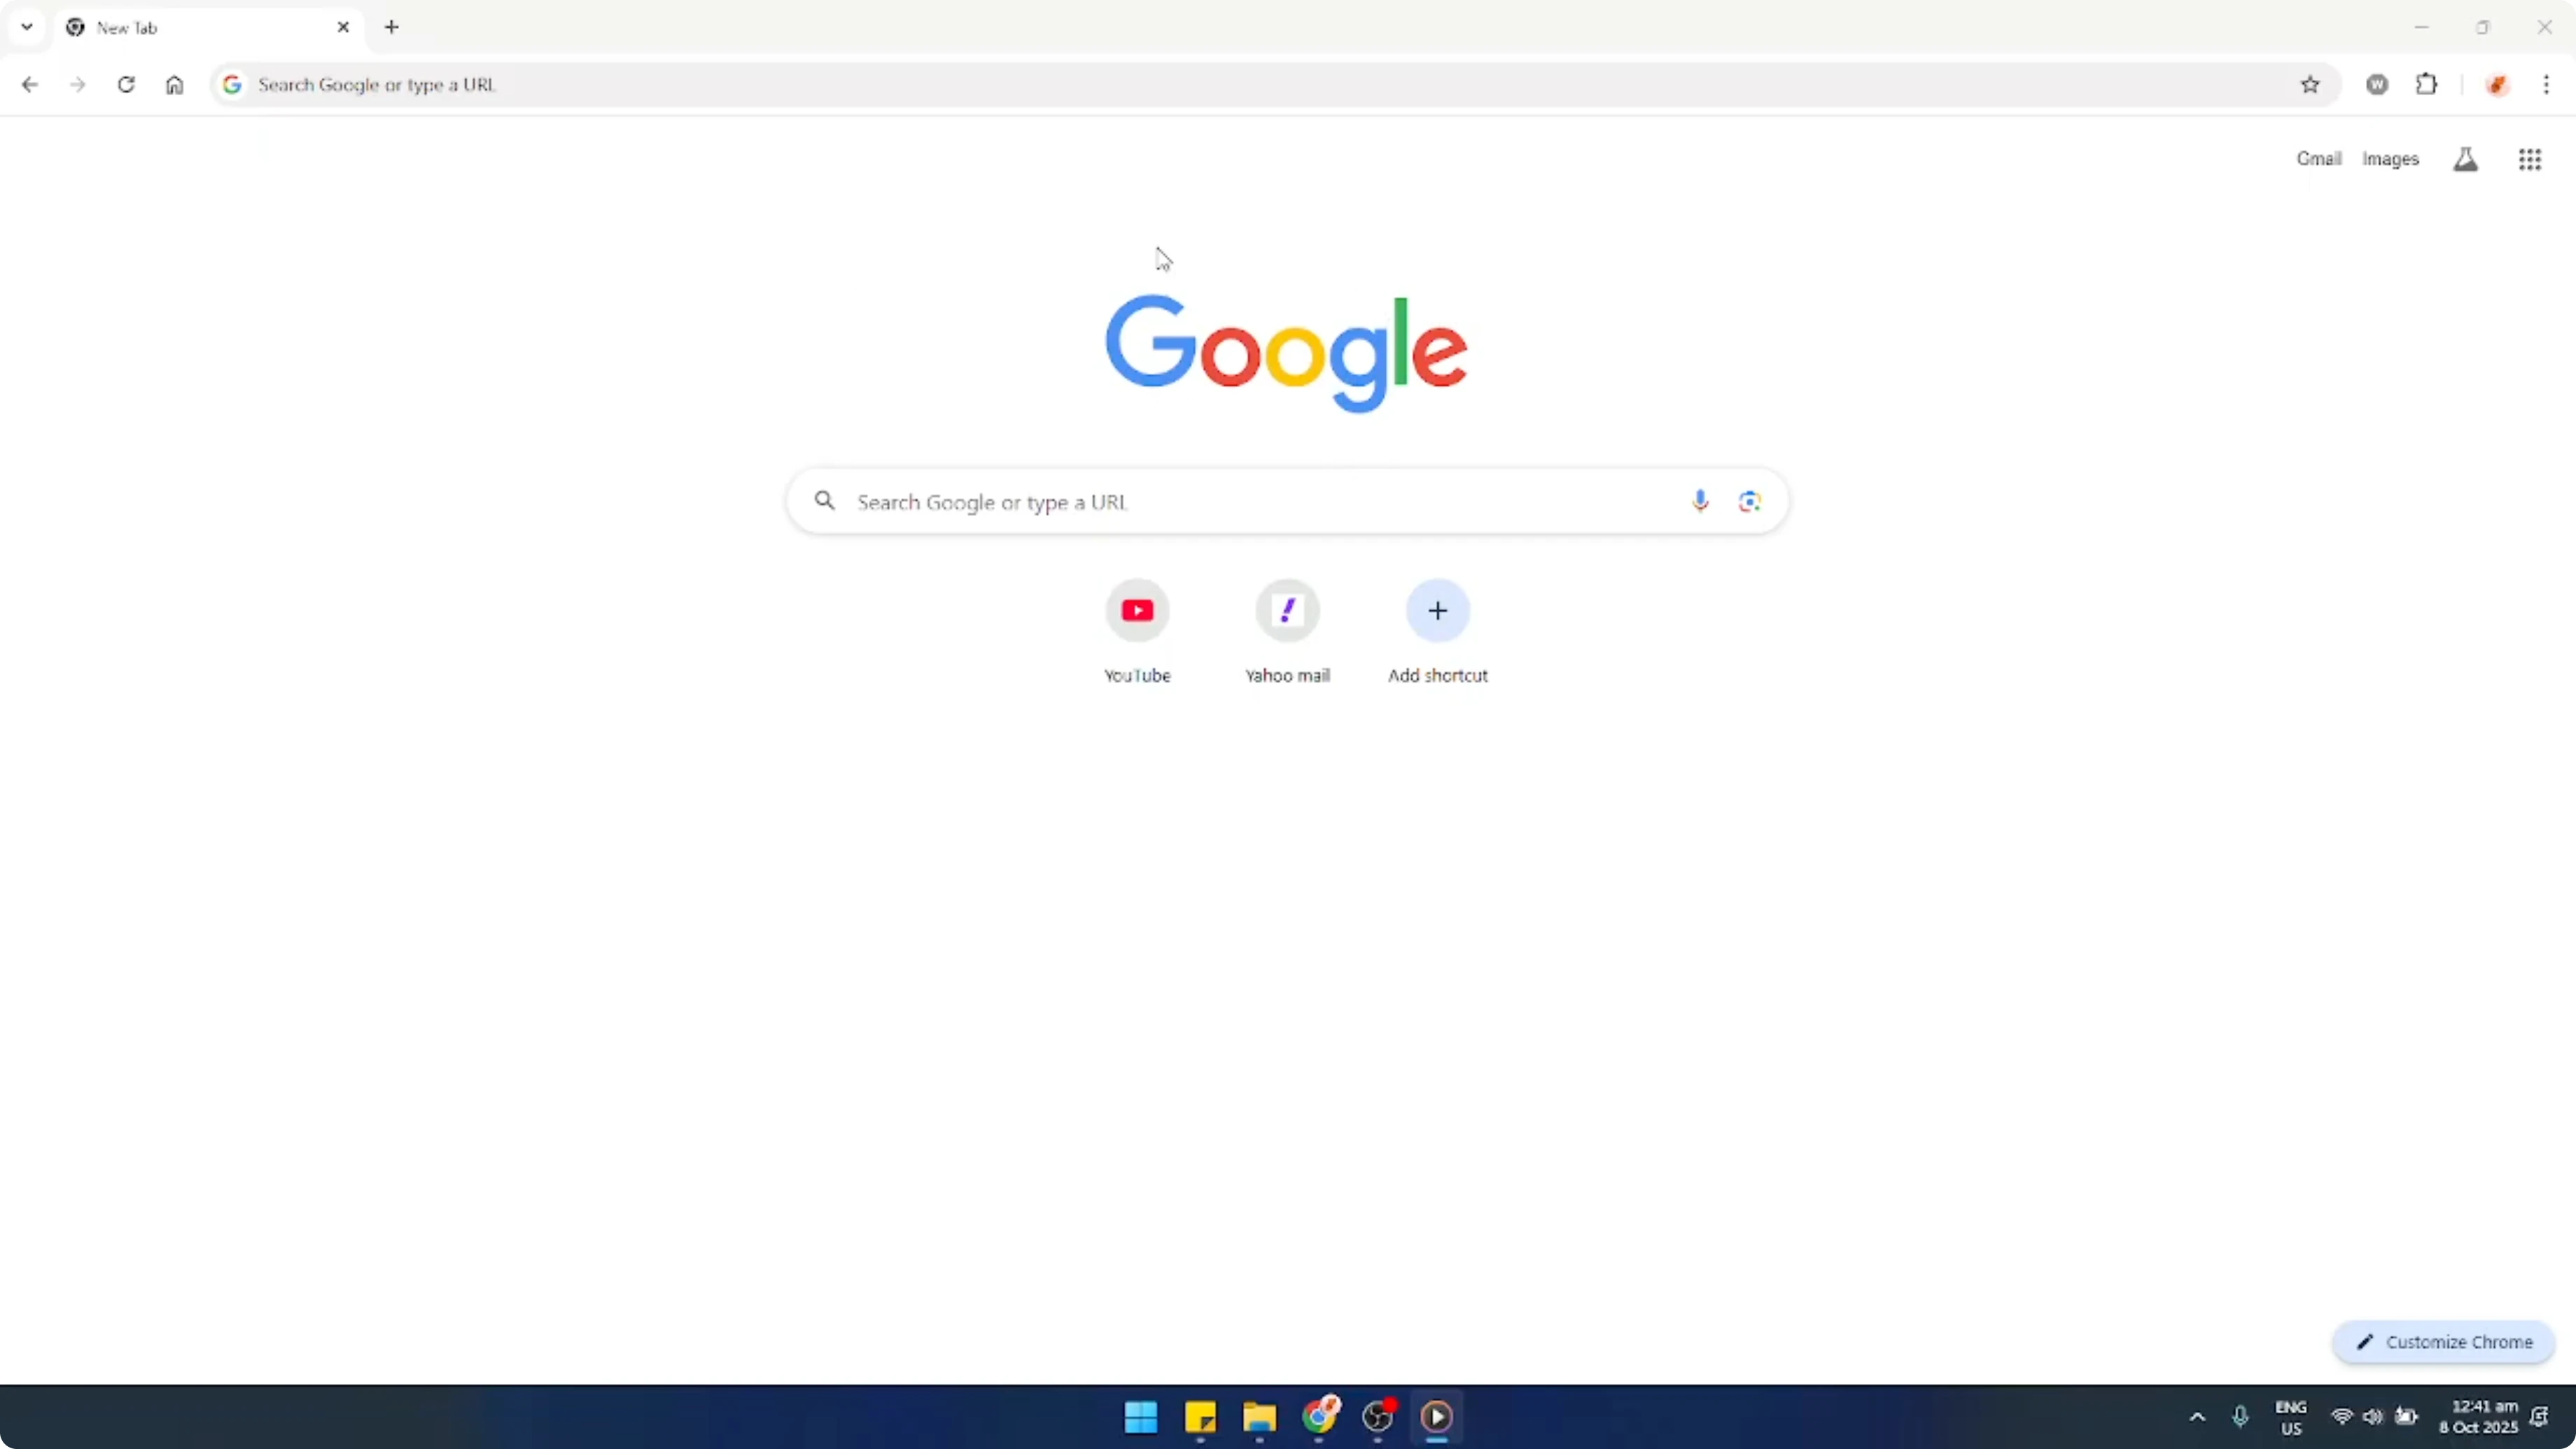This screenshot has width=2576, height=1449.
Task: Activate voice search with the microphone icon
Action: coord(1700,501)
